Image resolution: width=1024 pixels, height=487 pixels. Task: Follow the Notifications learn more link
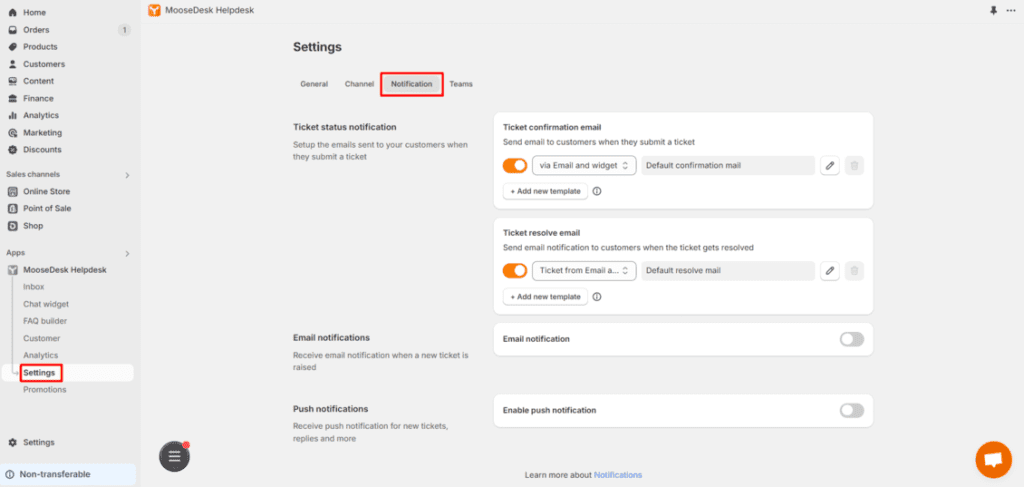click(x=618, y=475)
